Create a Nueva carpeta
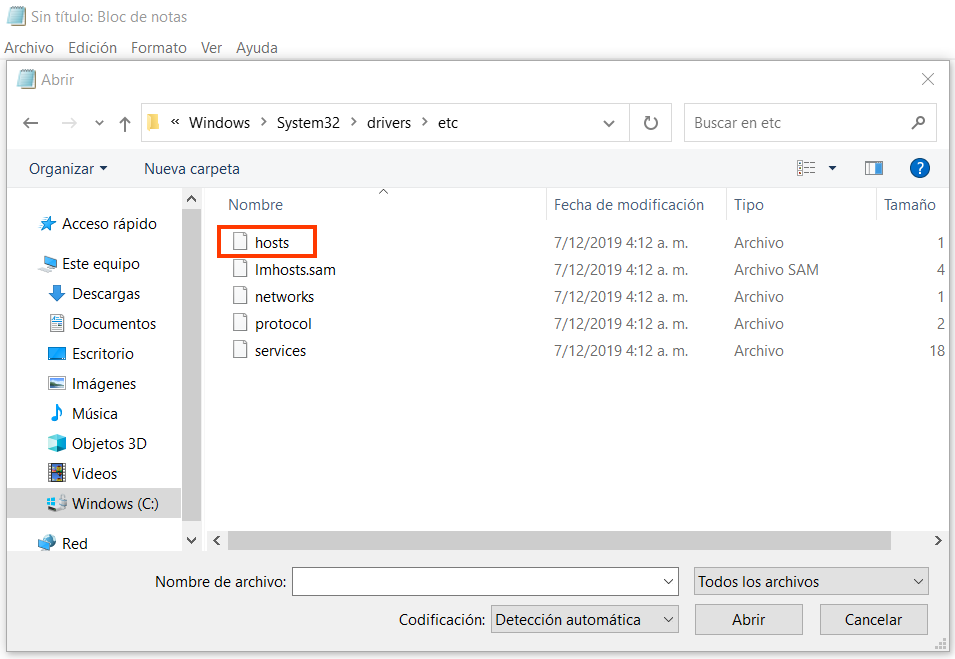The height and width of the screenshot is (659, 955). coord(191,168)
